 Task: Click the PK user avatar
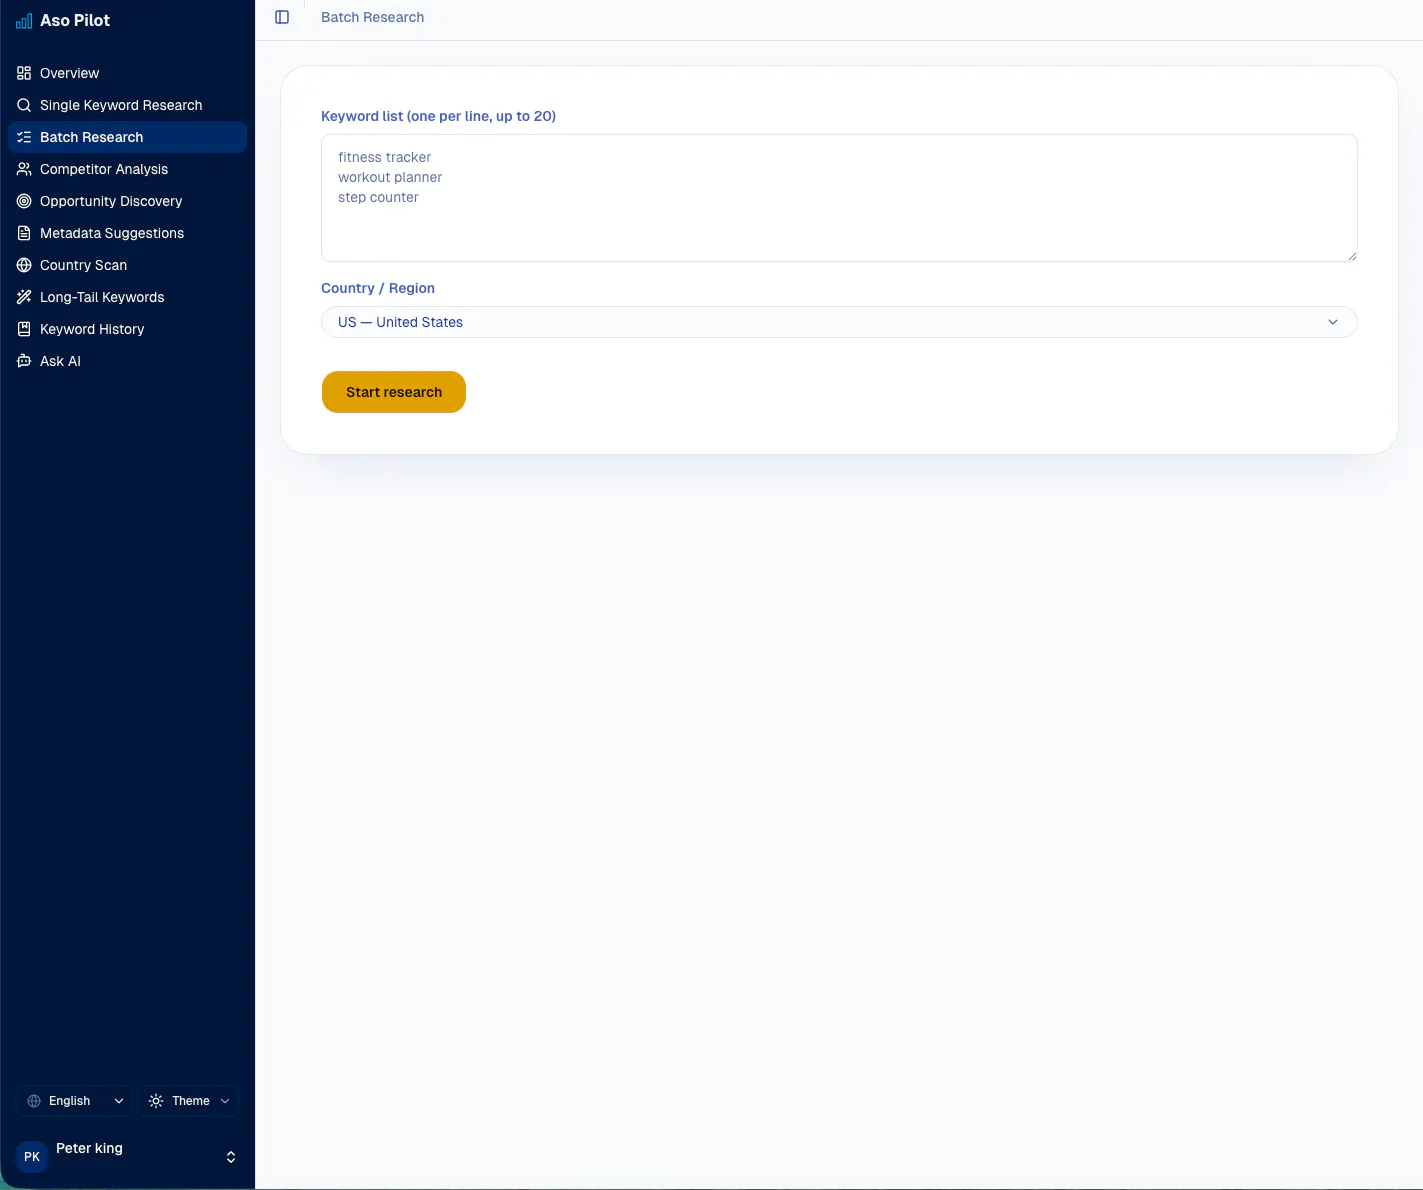click(32, 1157)
